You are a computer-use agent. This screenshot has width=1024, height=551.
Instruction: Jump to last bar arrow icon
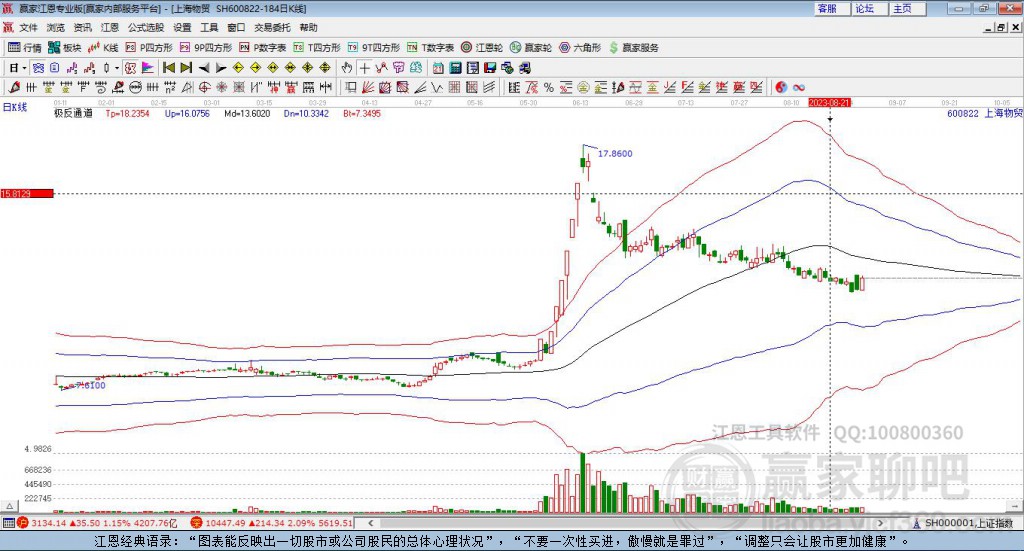click(187, 68)
